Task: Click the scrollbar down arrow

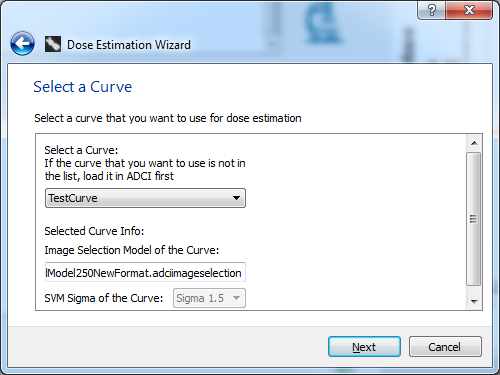Action: (474, 301)
